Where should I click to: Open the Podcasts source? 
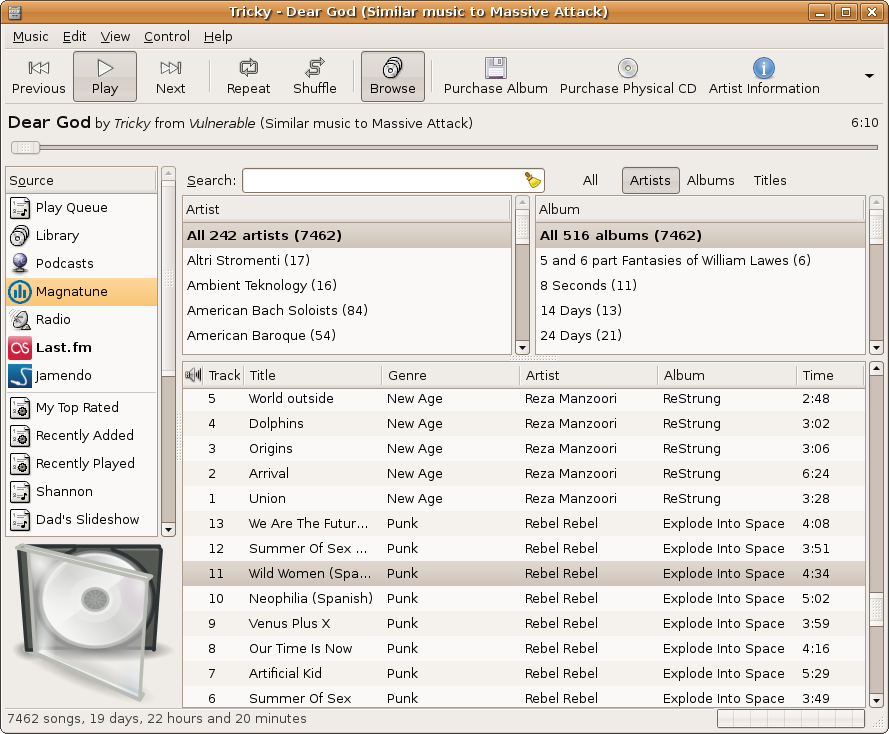pyautogui.click(x=82, y=264)
